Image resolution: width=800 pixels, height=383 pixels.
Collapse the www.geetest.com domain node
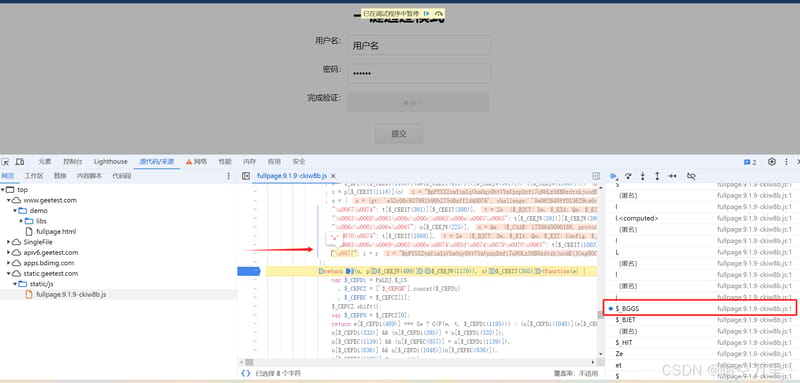(9, 200)
